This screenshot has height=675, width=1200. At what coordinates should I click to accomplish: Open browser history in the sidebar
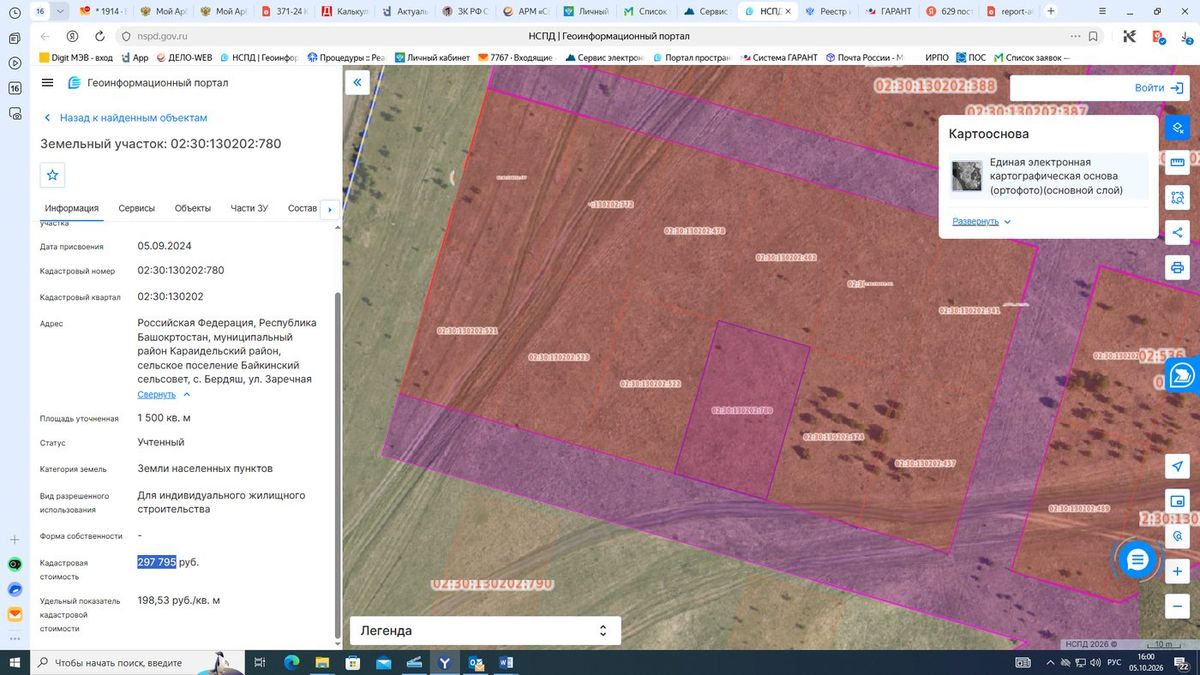pyautogui.click(x=14, y=12)
